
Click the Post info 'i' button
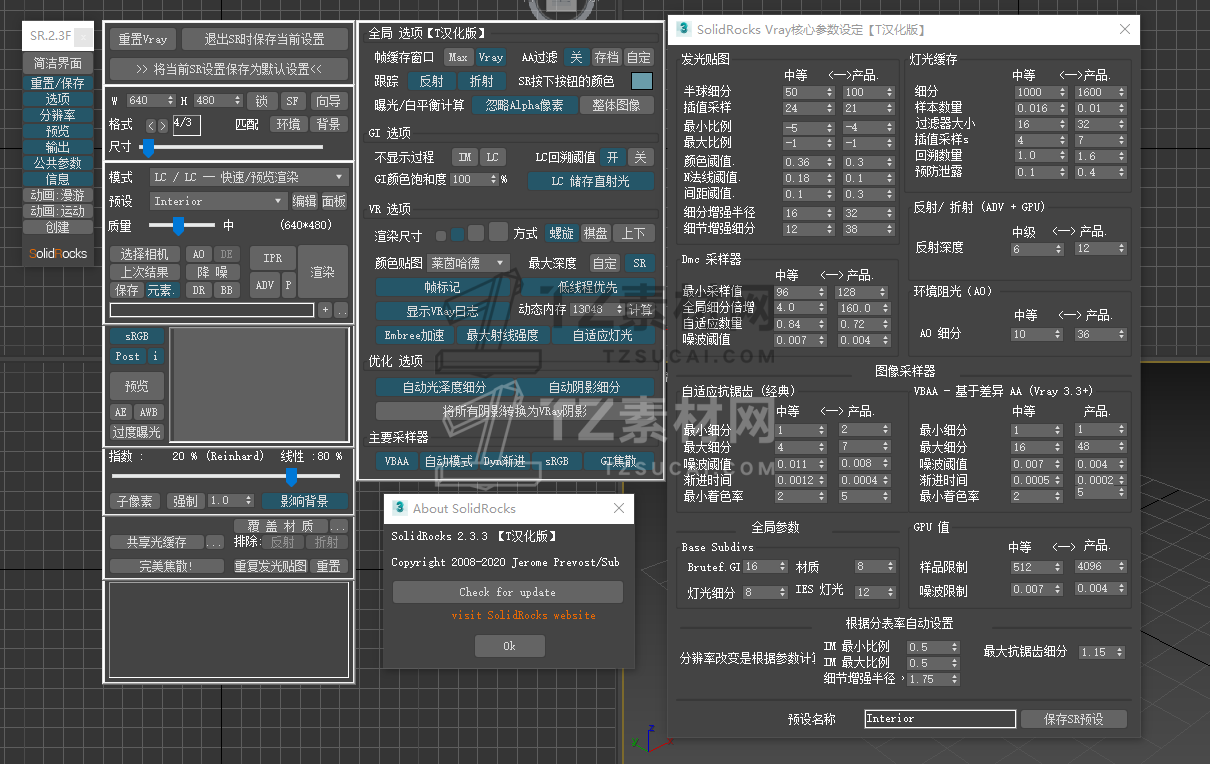[156, 356]
